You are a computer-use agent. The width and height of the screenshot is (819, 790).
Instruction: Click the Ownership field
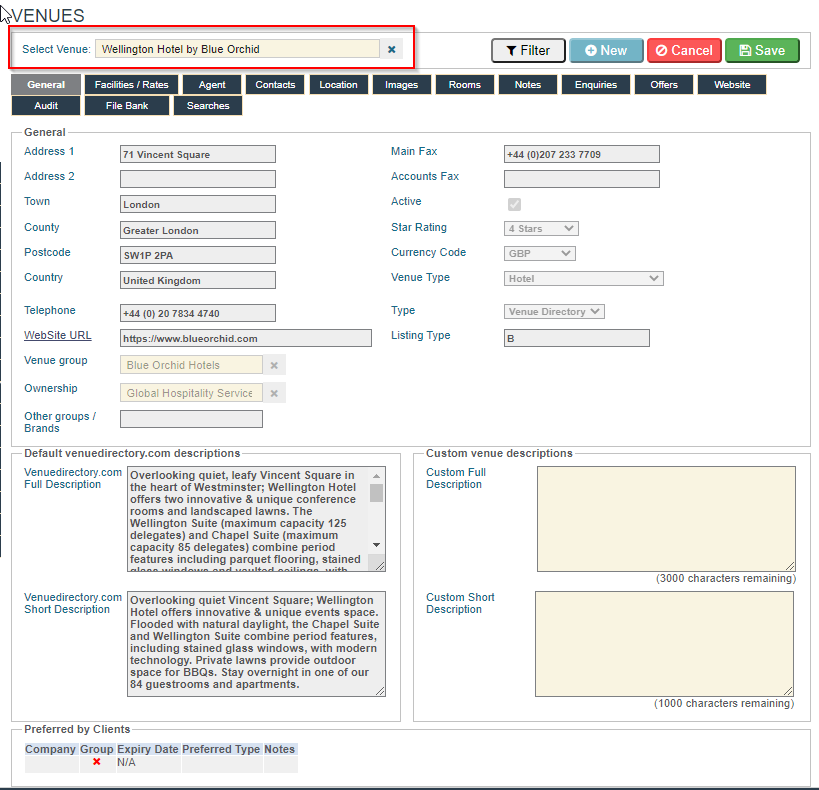191,393
